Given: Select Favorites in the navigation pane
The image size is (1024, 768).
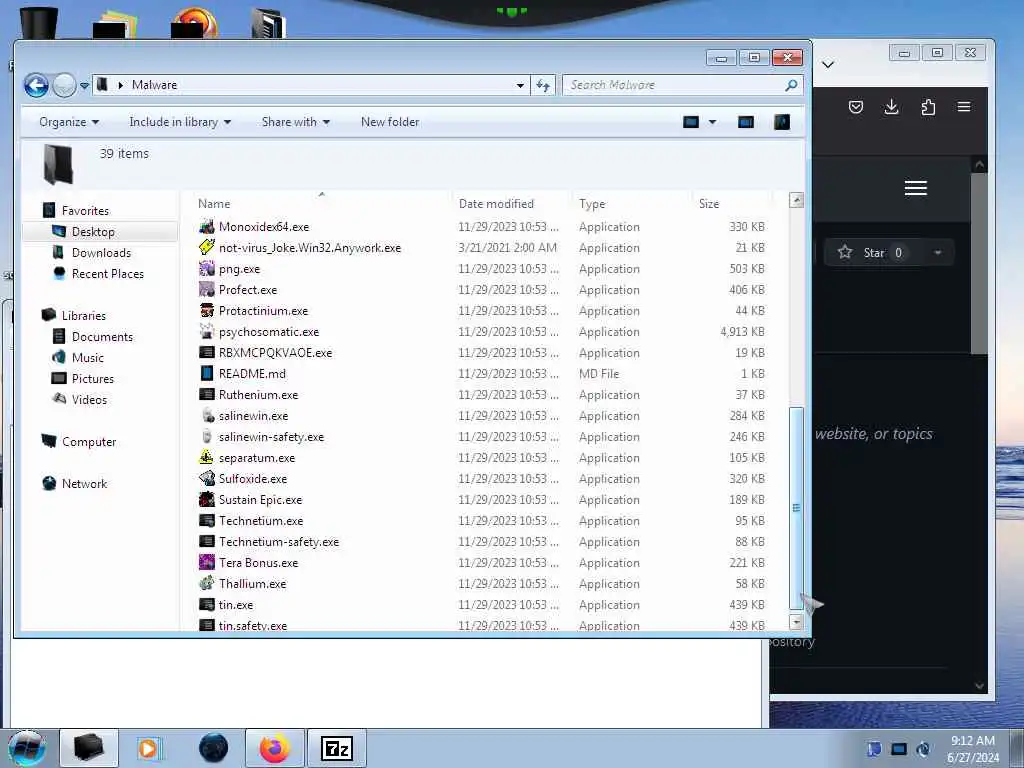Looking at the screenshot, I should click(85, 211).
